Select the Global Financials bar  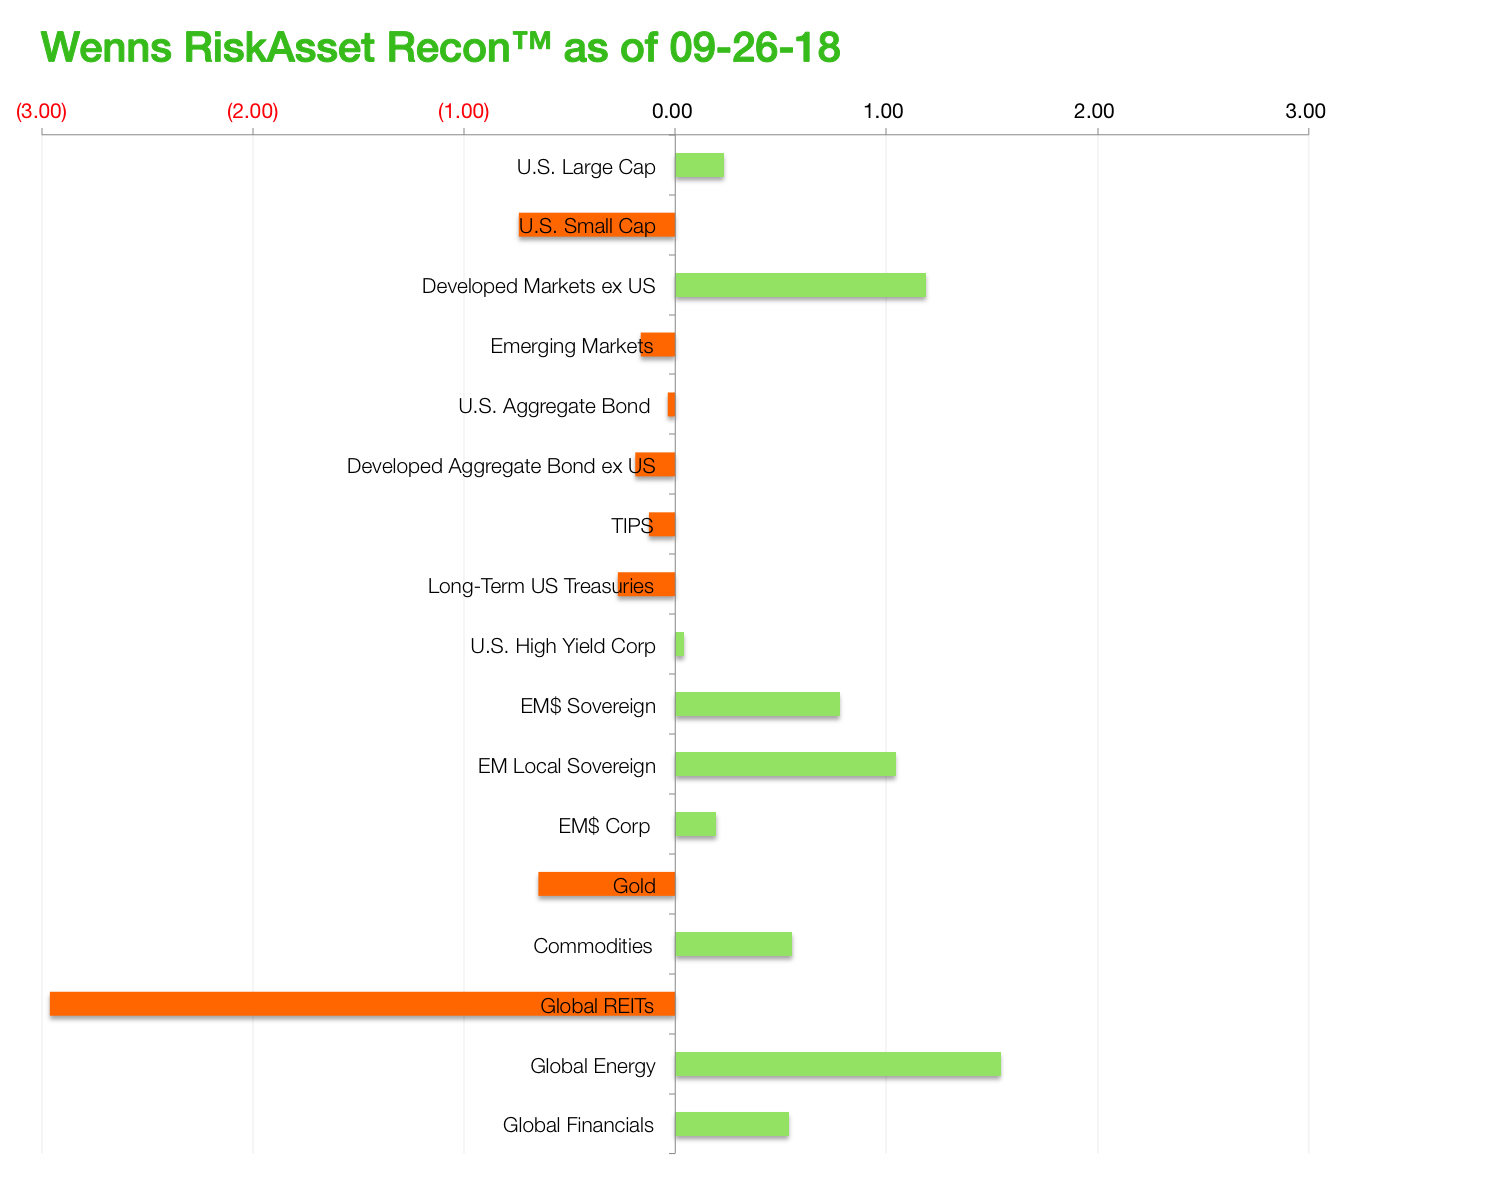coord(732,1124)
